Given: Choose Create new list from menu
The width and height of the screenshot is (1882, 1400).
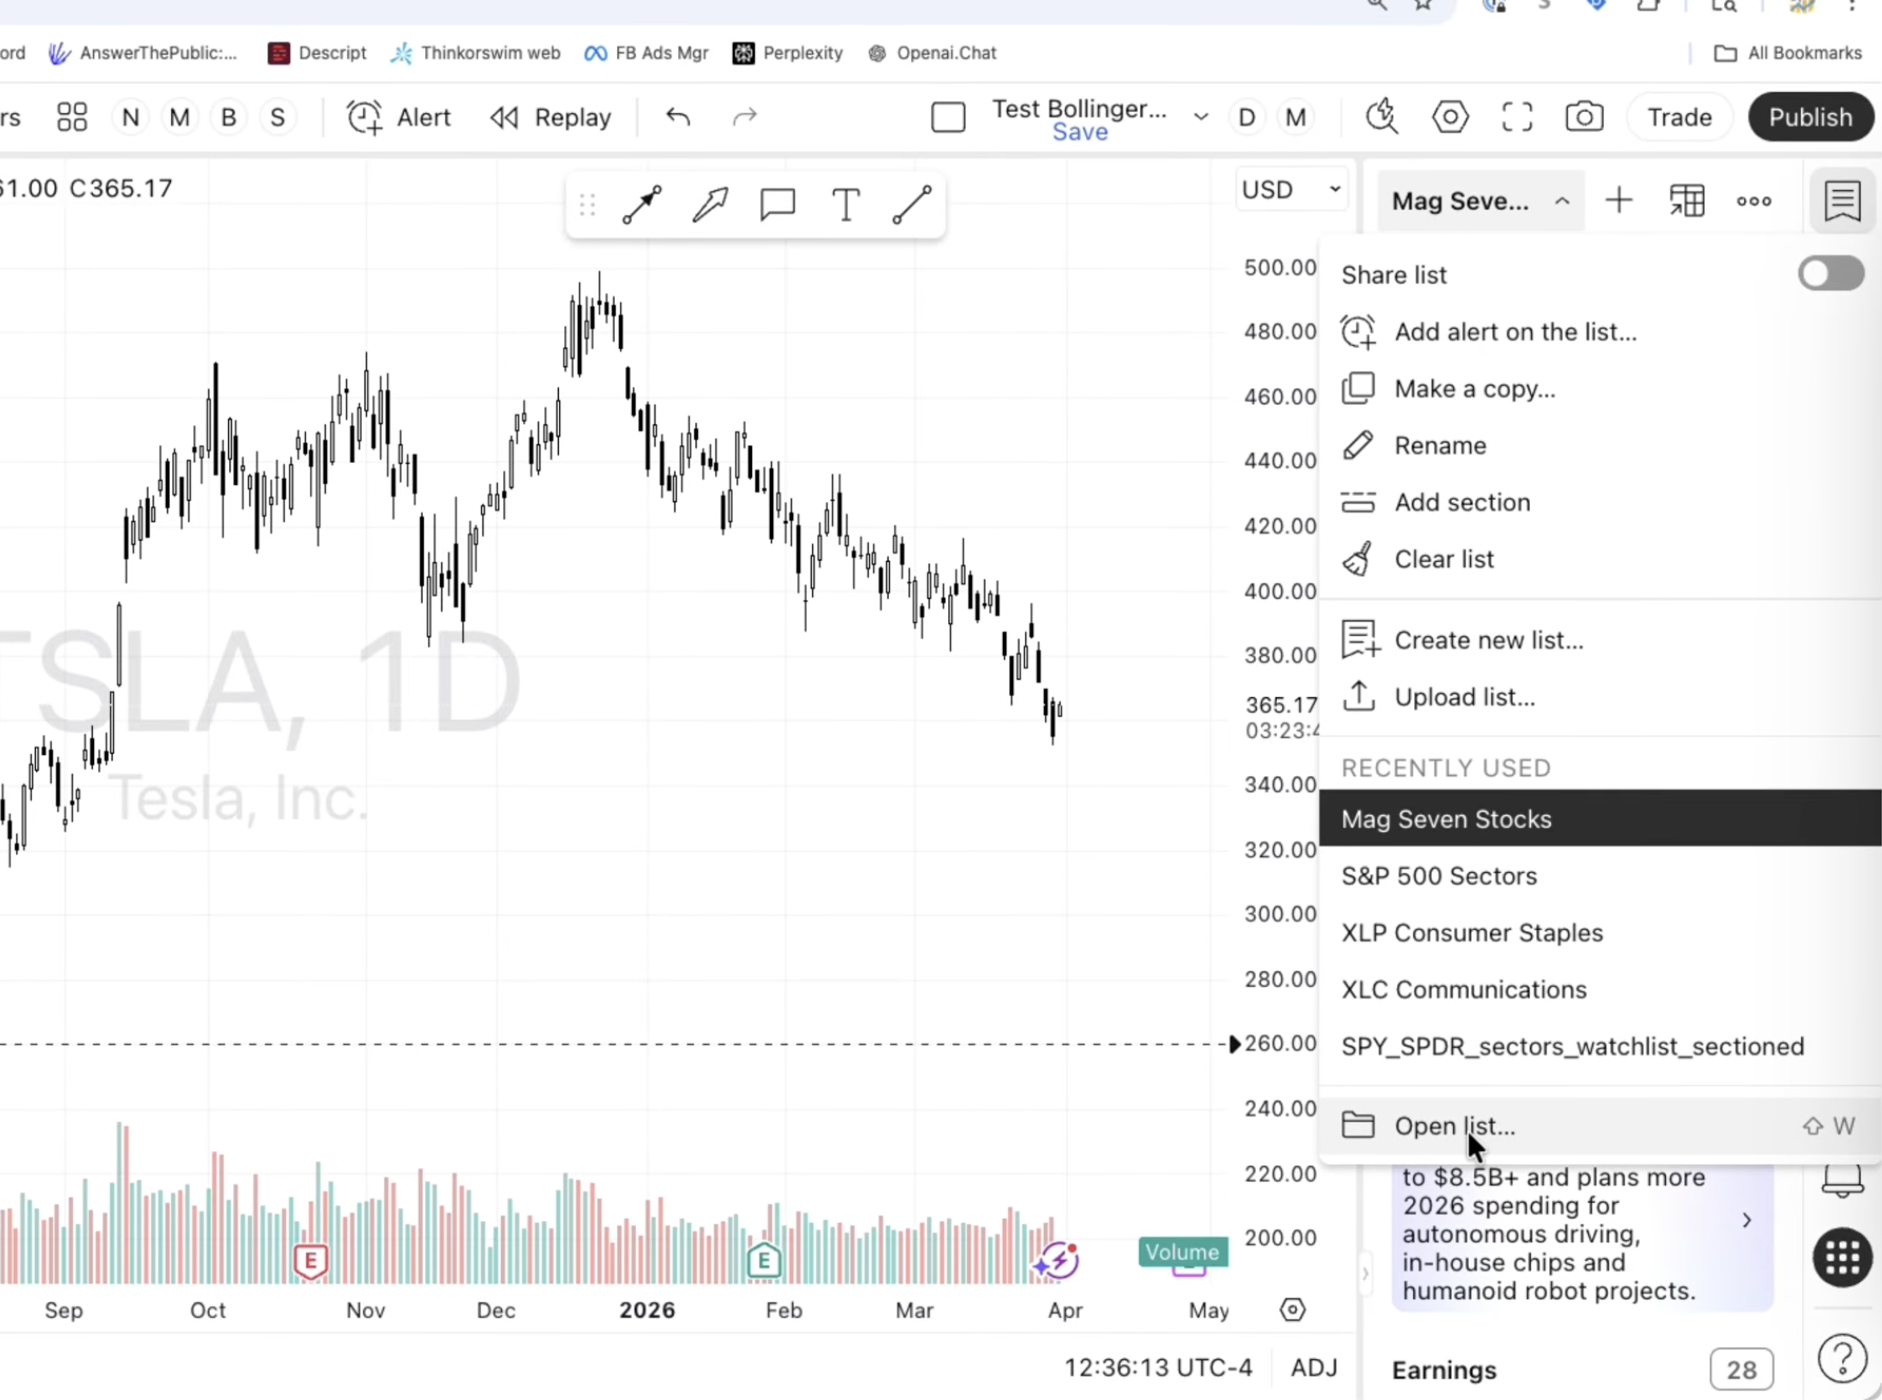Looking at the screenshot, I should 1488,640.
